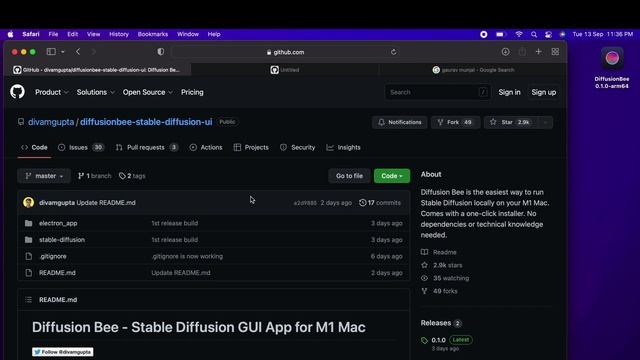Click the GitHub Search field
This screenshot has width=640, height=360.
[438, 92]
